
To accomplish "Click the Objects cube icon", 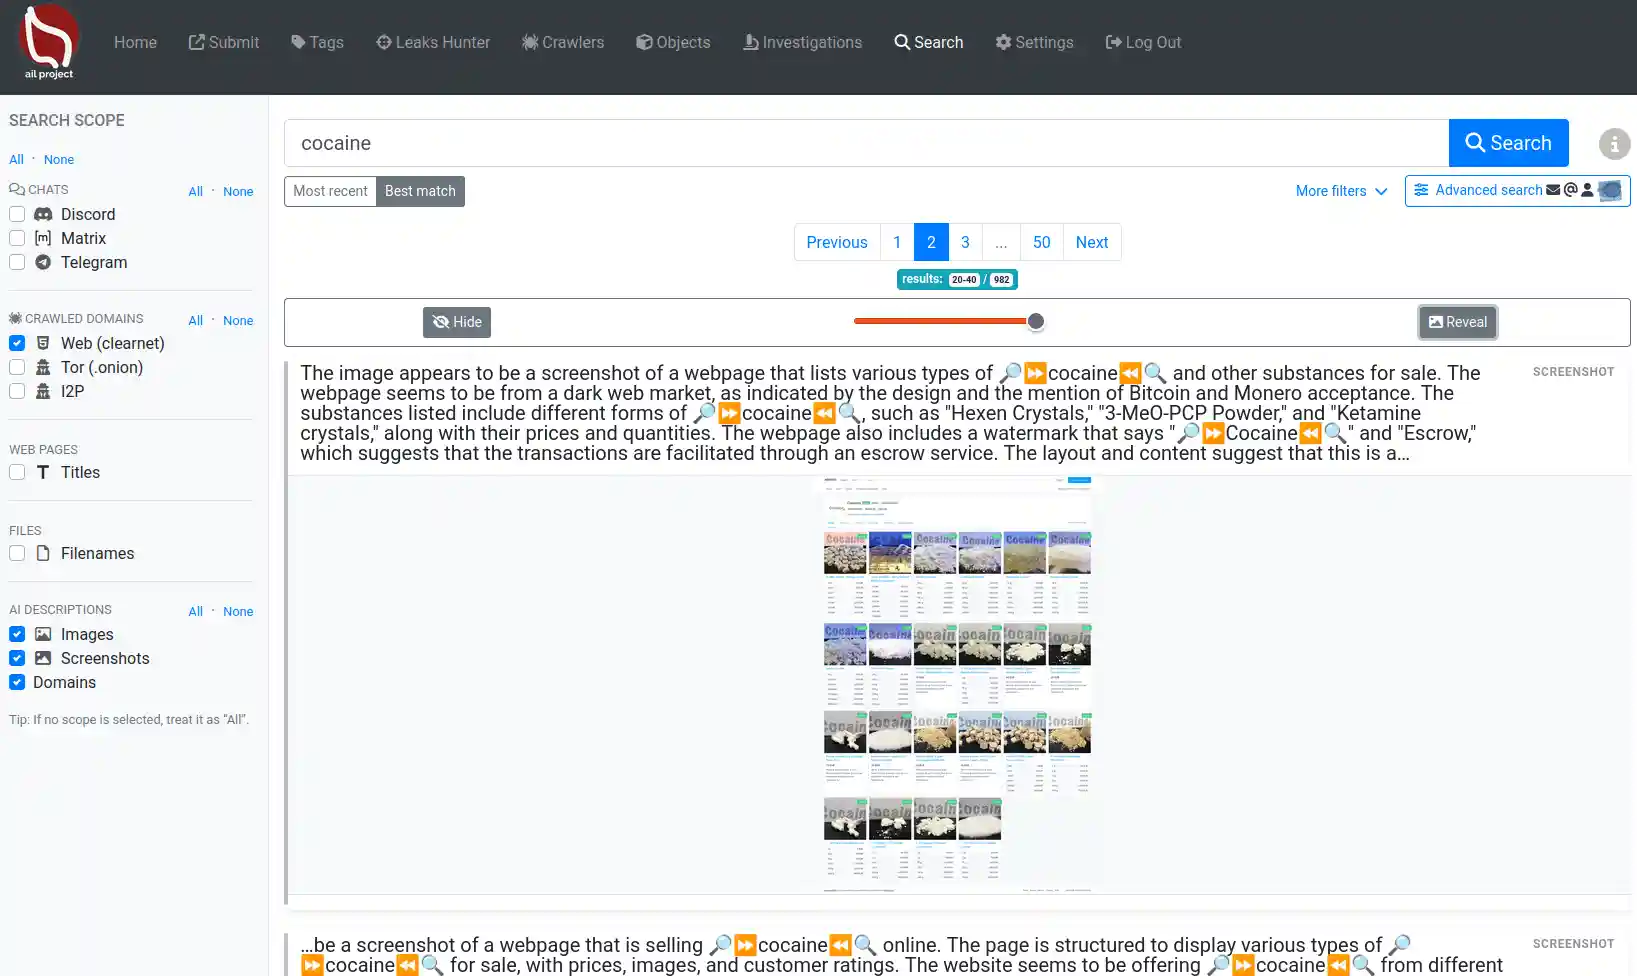I will point(644,42).
